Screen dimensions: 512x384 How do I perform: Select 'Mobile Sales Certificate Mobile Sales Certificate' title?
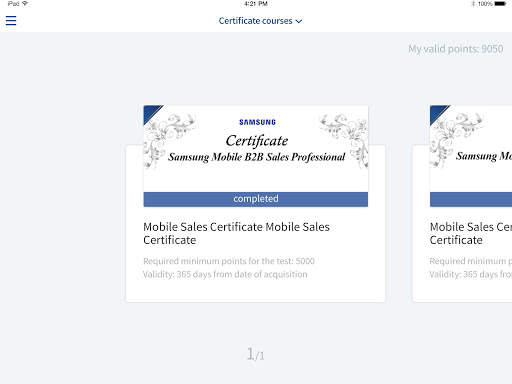(x=236, y=233)
